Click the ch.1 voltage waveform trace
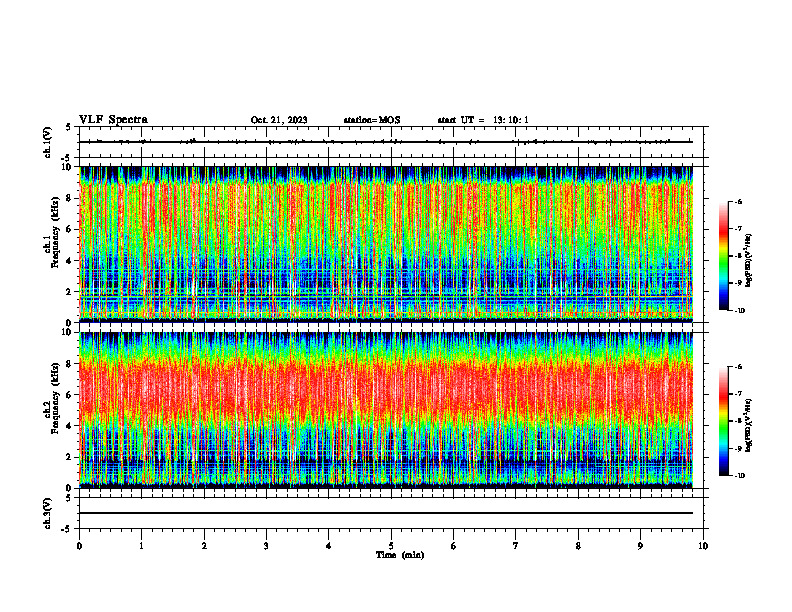The height and width of the screenshot is (612, 792). [386, 142]
